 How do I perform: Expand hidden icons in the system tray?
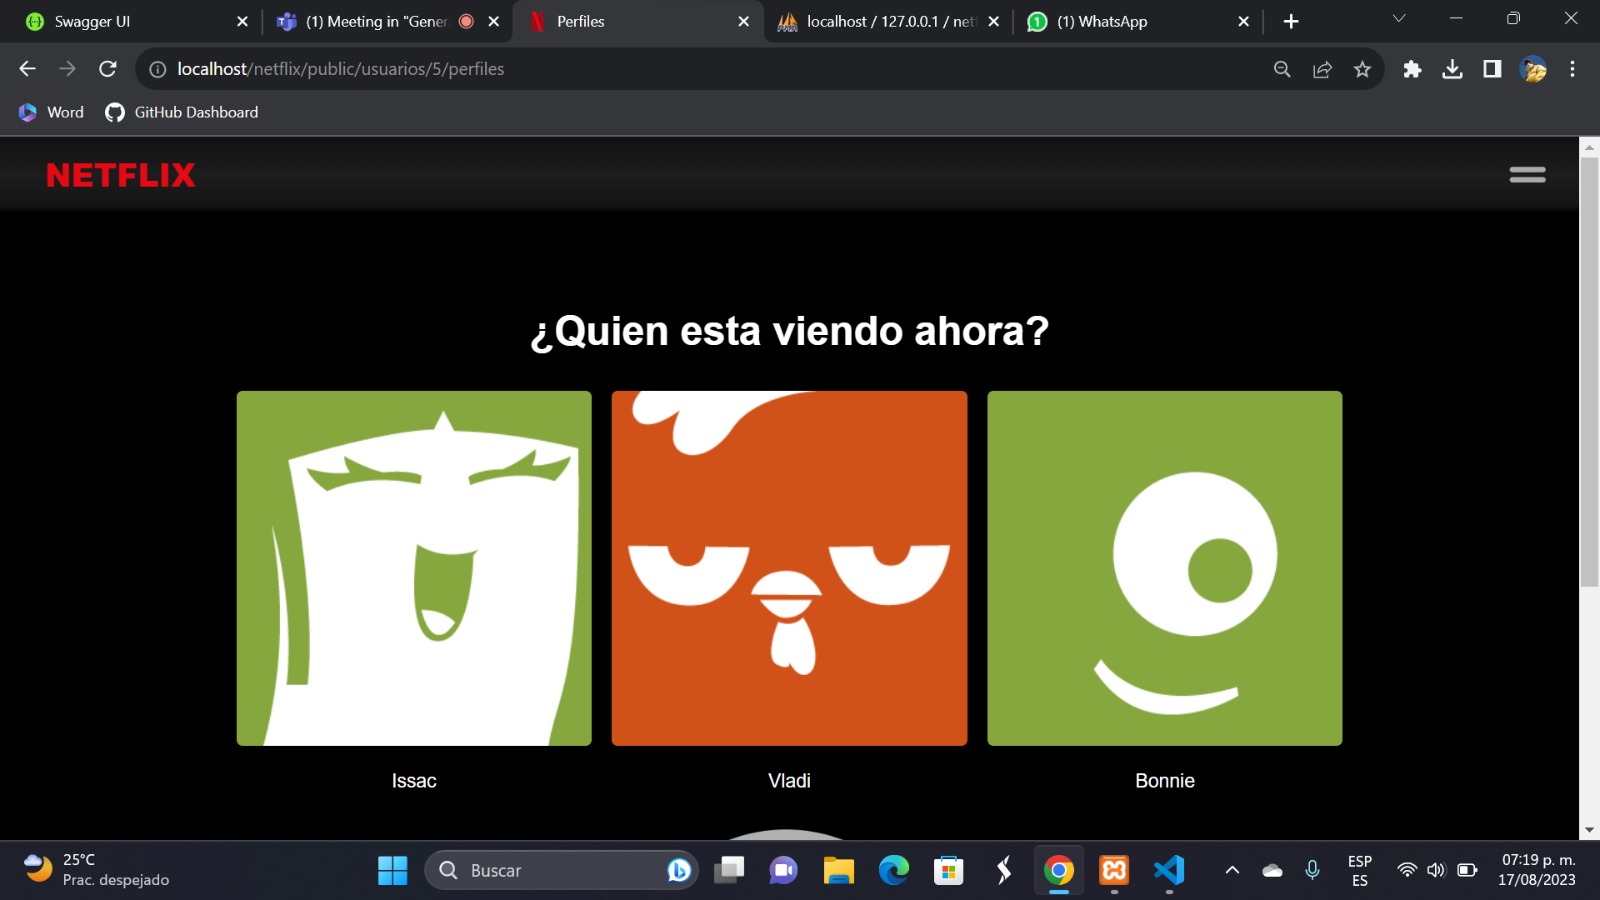tap(1232, 870)
